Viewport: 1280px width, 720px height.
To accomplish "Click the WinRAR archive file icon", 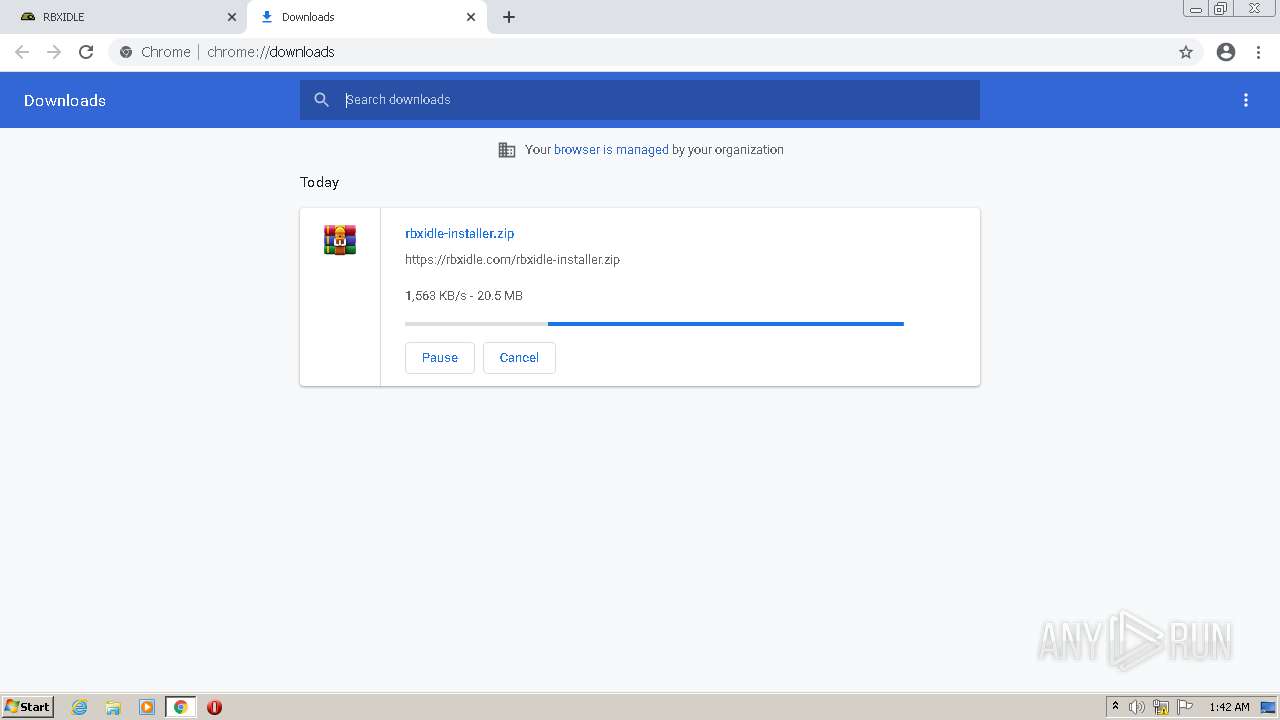I will [340, 240].
